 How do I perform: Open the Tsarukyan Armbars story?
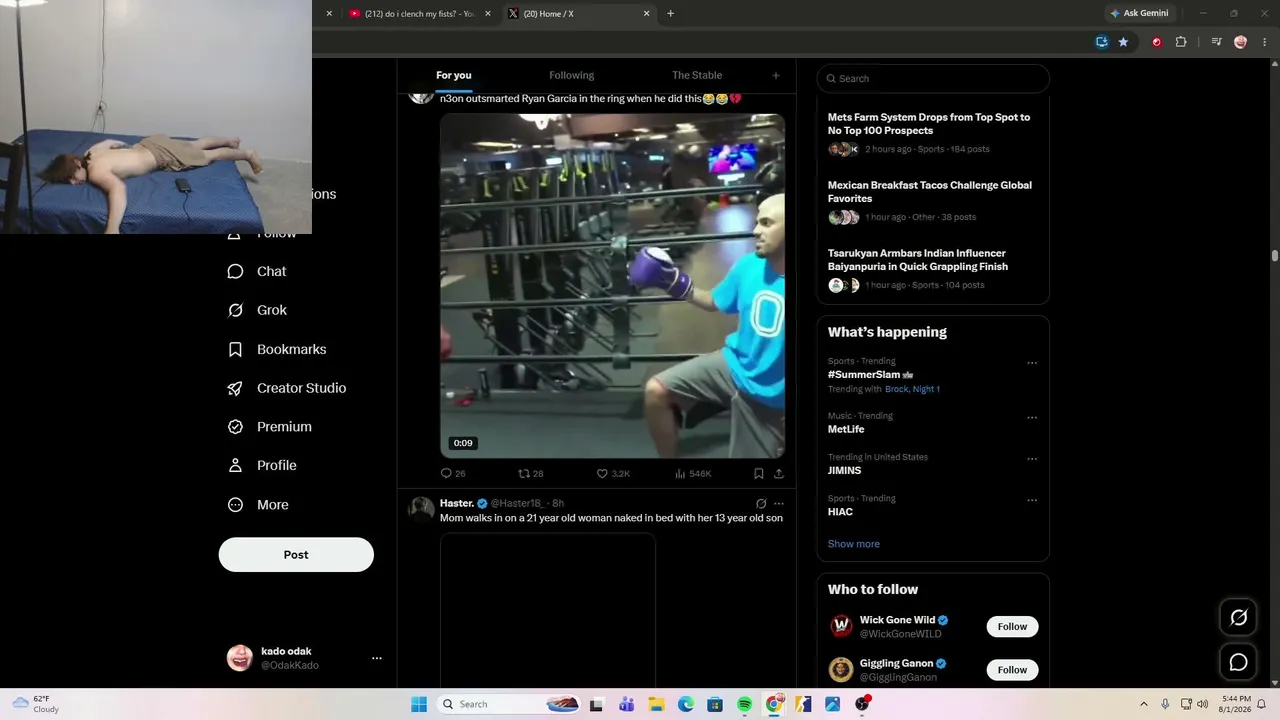click(x=932, y=268)
